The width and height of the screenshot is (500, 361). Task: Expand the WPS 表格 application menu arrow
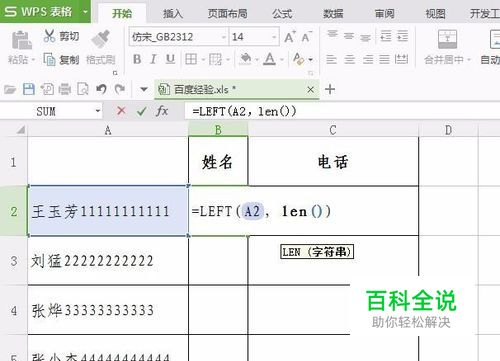(85, 12)
